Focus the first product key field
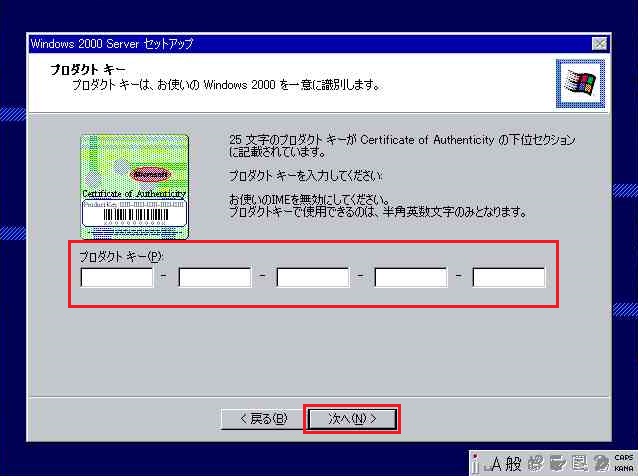 click(117, 277)
